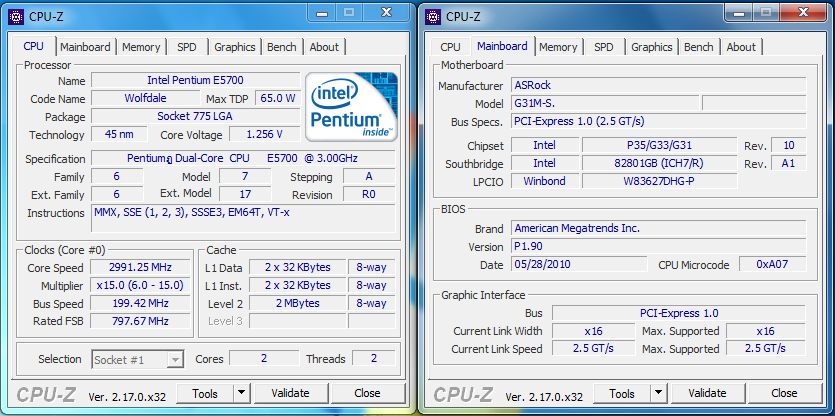
Task: Open About tab in left CPU-Z window
Action: pyautogui.click(x=324, y=47)
